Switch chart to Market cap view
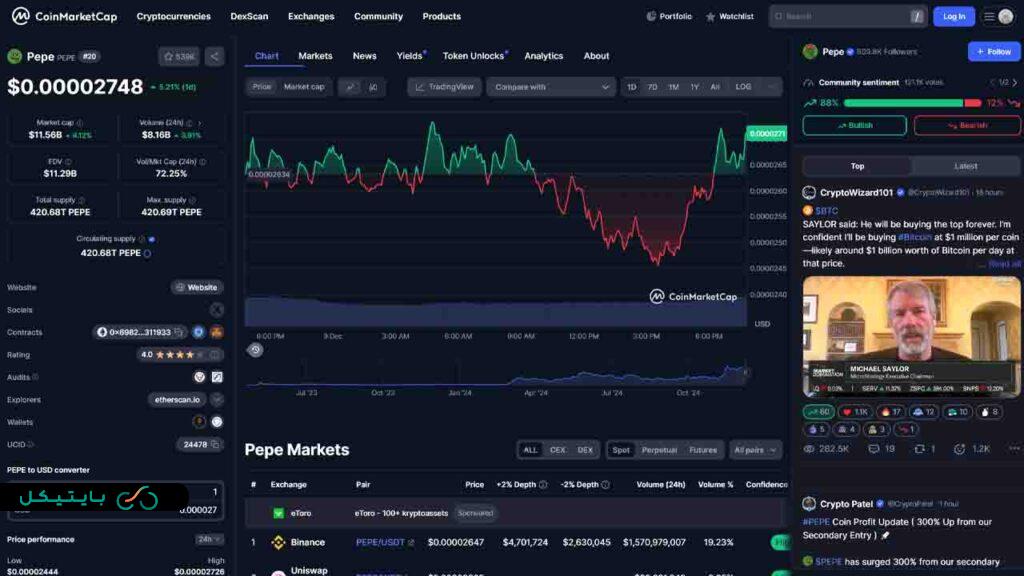The width and height of the screenshot is (1024, 576). (x=304, y=87)
